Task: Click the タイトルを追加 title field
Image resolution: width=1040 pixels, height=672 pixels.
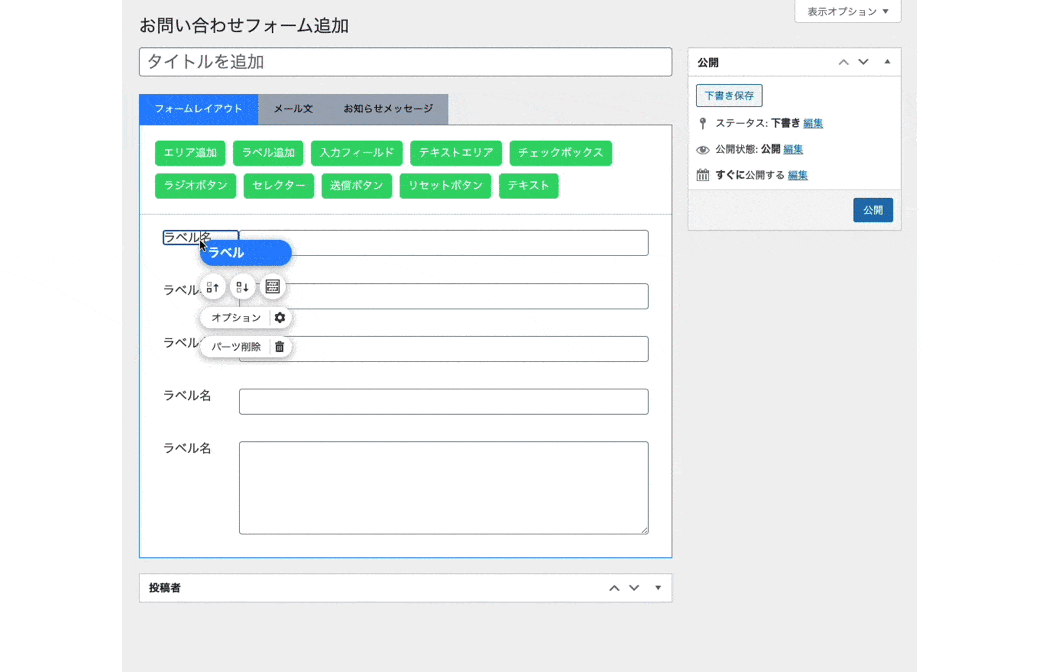Action: pos(405,62)
